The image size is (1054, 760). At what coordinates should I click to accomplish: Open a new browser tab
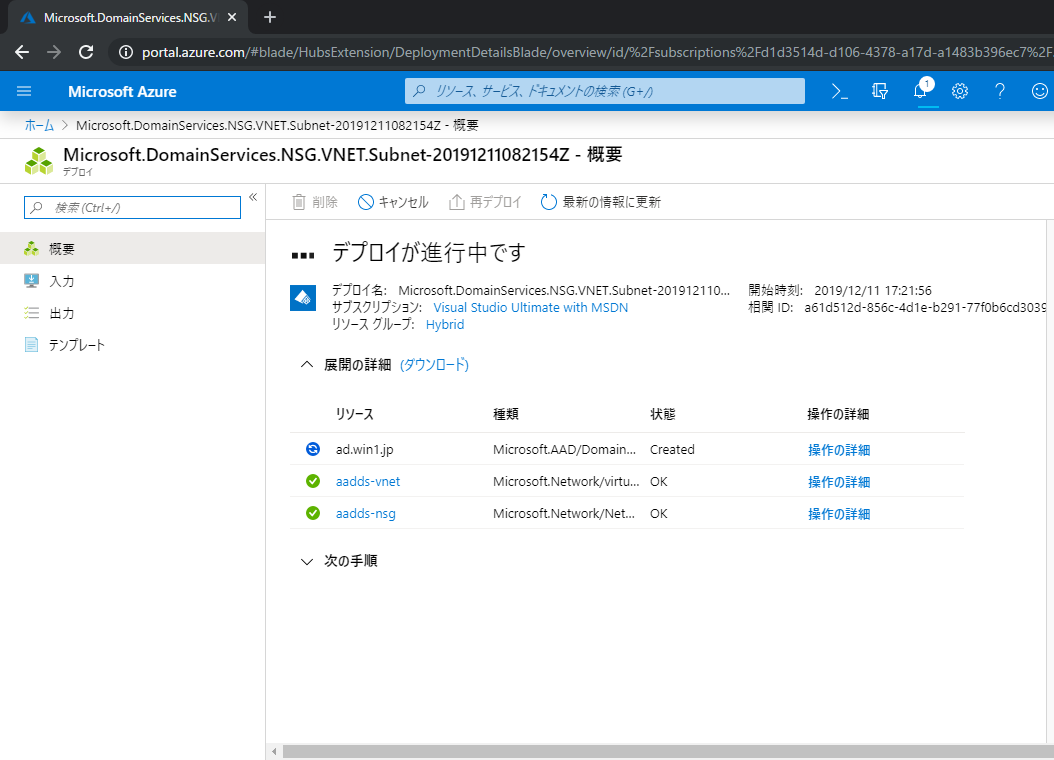coord(270,17)
